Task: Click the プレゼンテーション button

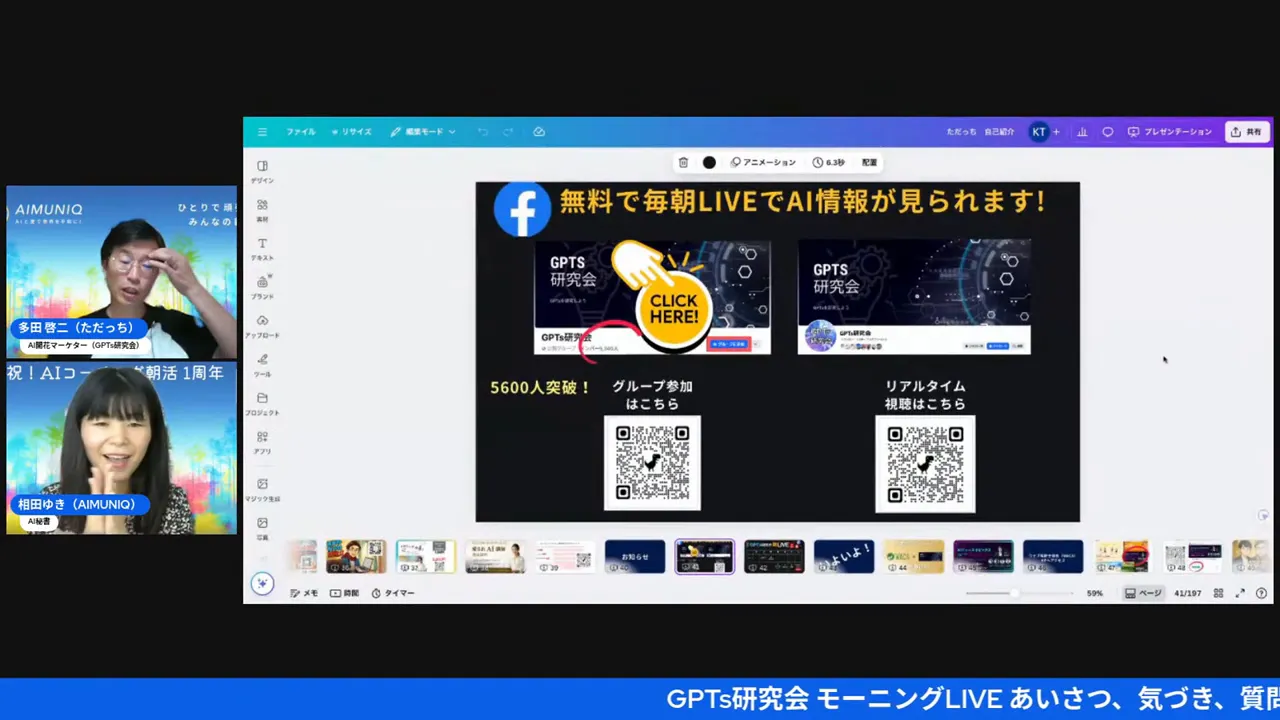Action: click(x=1170, y=132)
